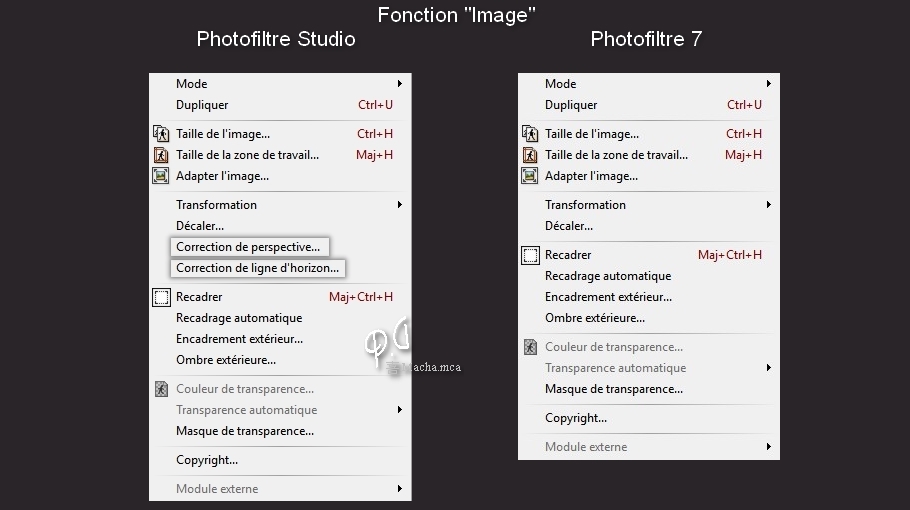910x510 pixels.
Task: Expand Transformation submenu arrow in Photofiltre 7 menu
Action: click(768, 205)
